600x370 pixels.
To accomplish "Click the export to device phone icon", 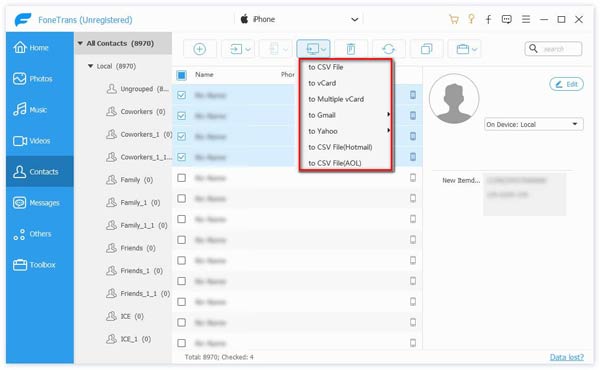I will [277, 49].
